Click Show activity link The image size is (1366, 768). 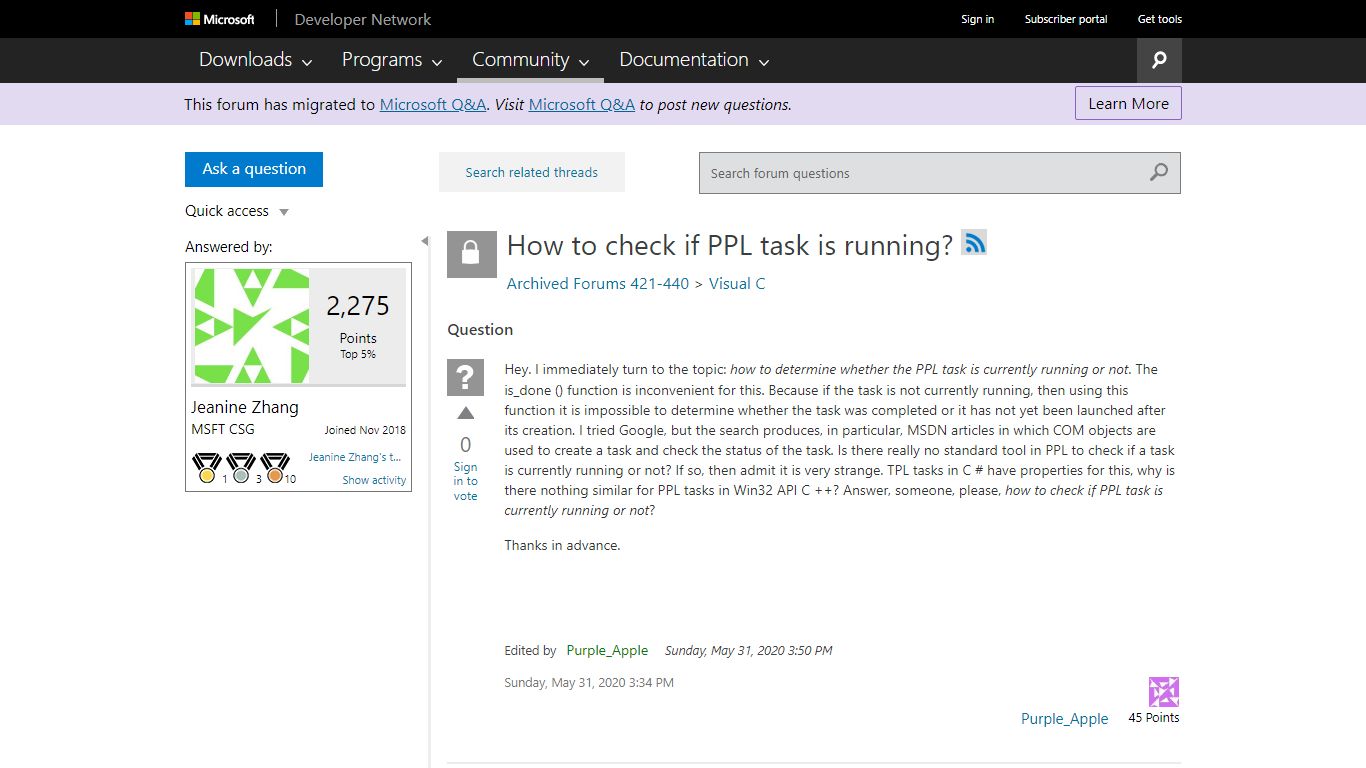374,480
